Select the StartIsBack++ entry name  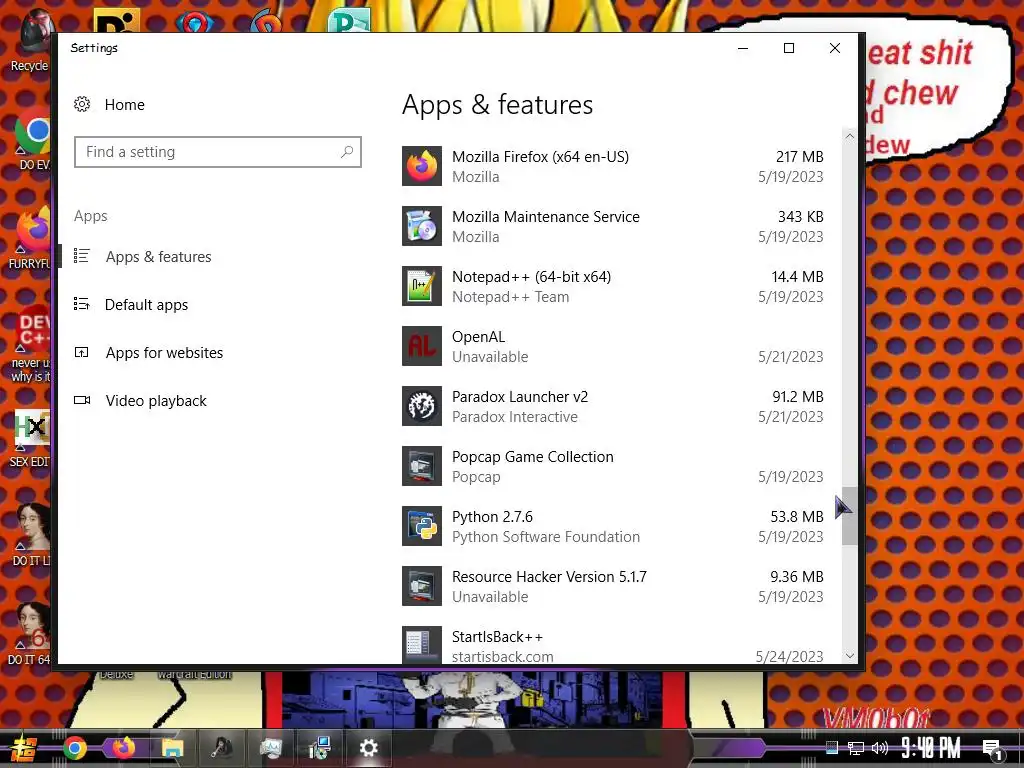[x=497, y=637]
